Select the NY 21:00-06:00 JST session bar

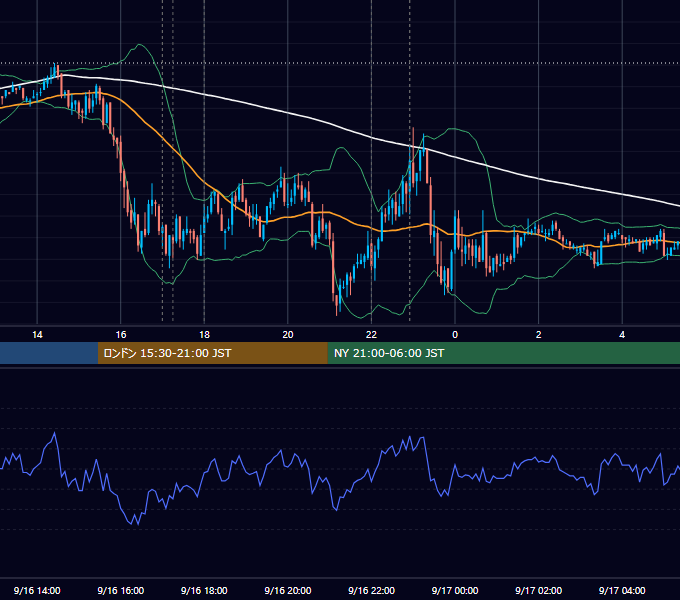[x=503, y=353]
